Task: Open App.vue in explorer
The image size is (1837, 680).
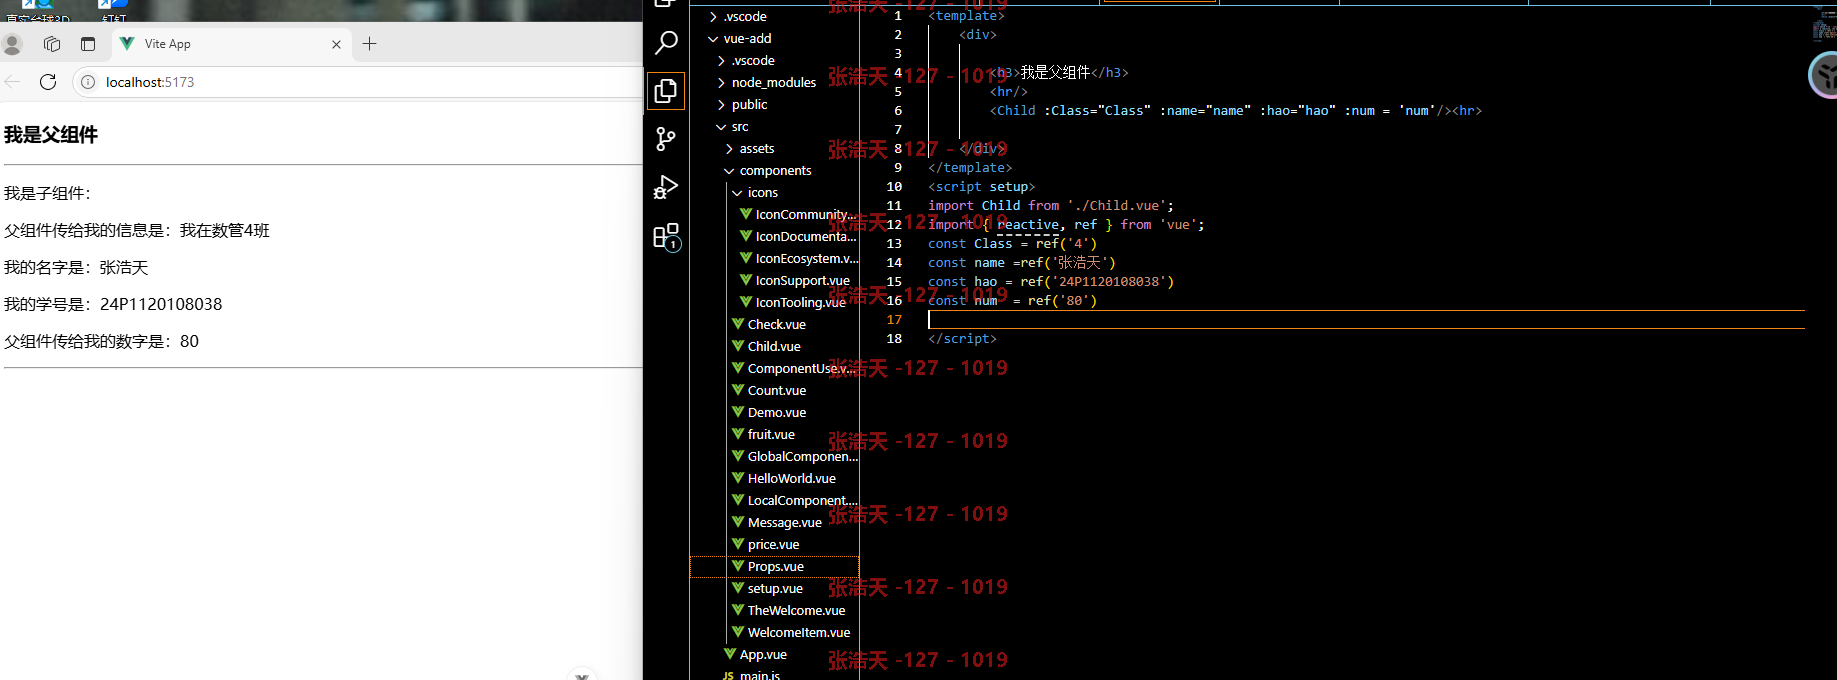Action: [x=756, y=654]
